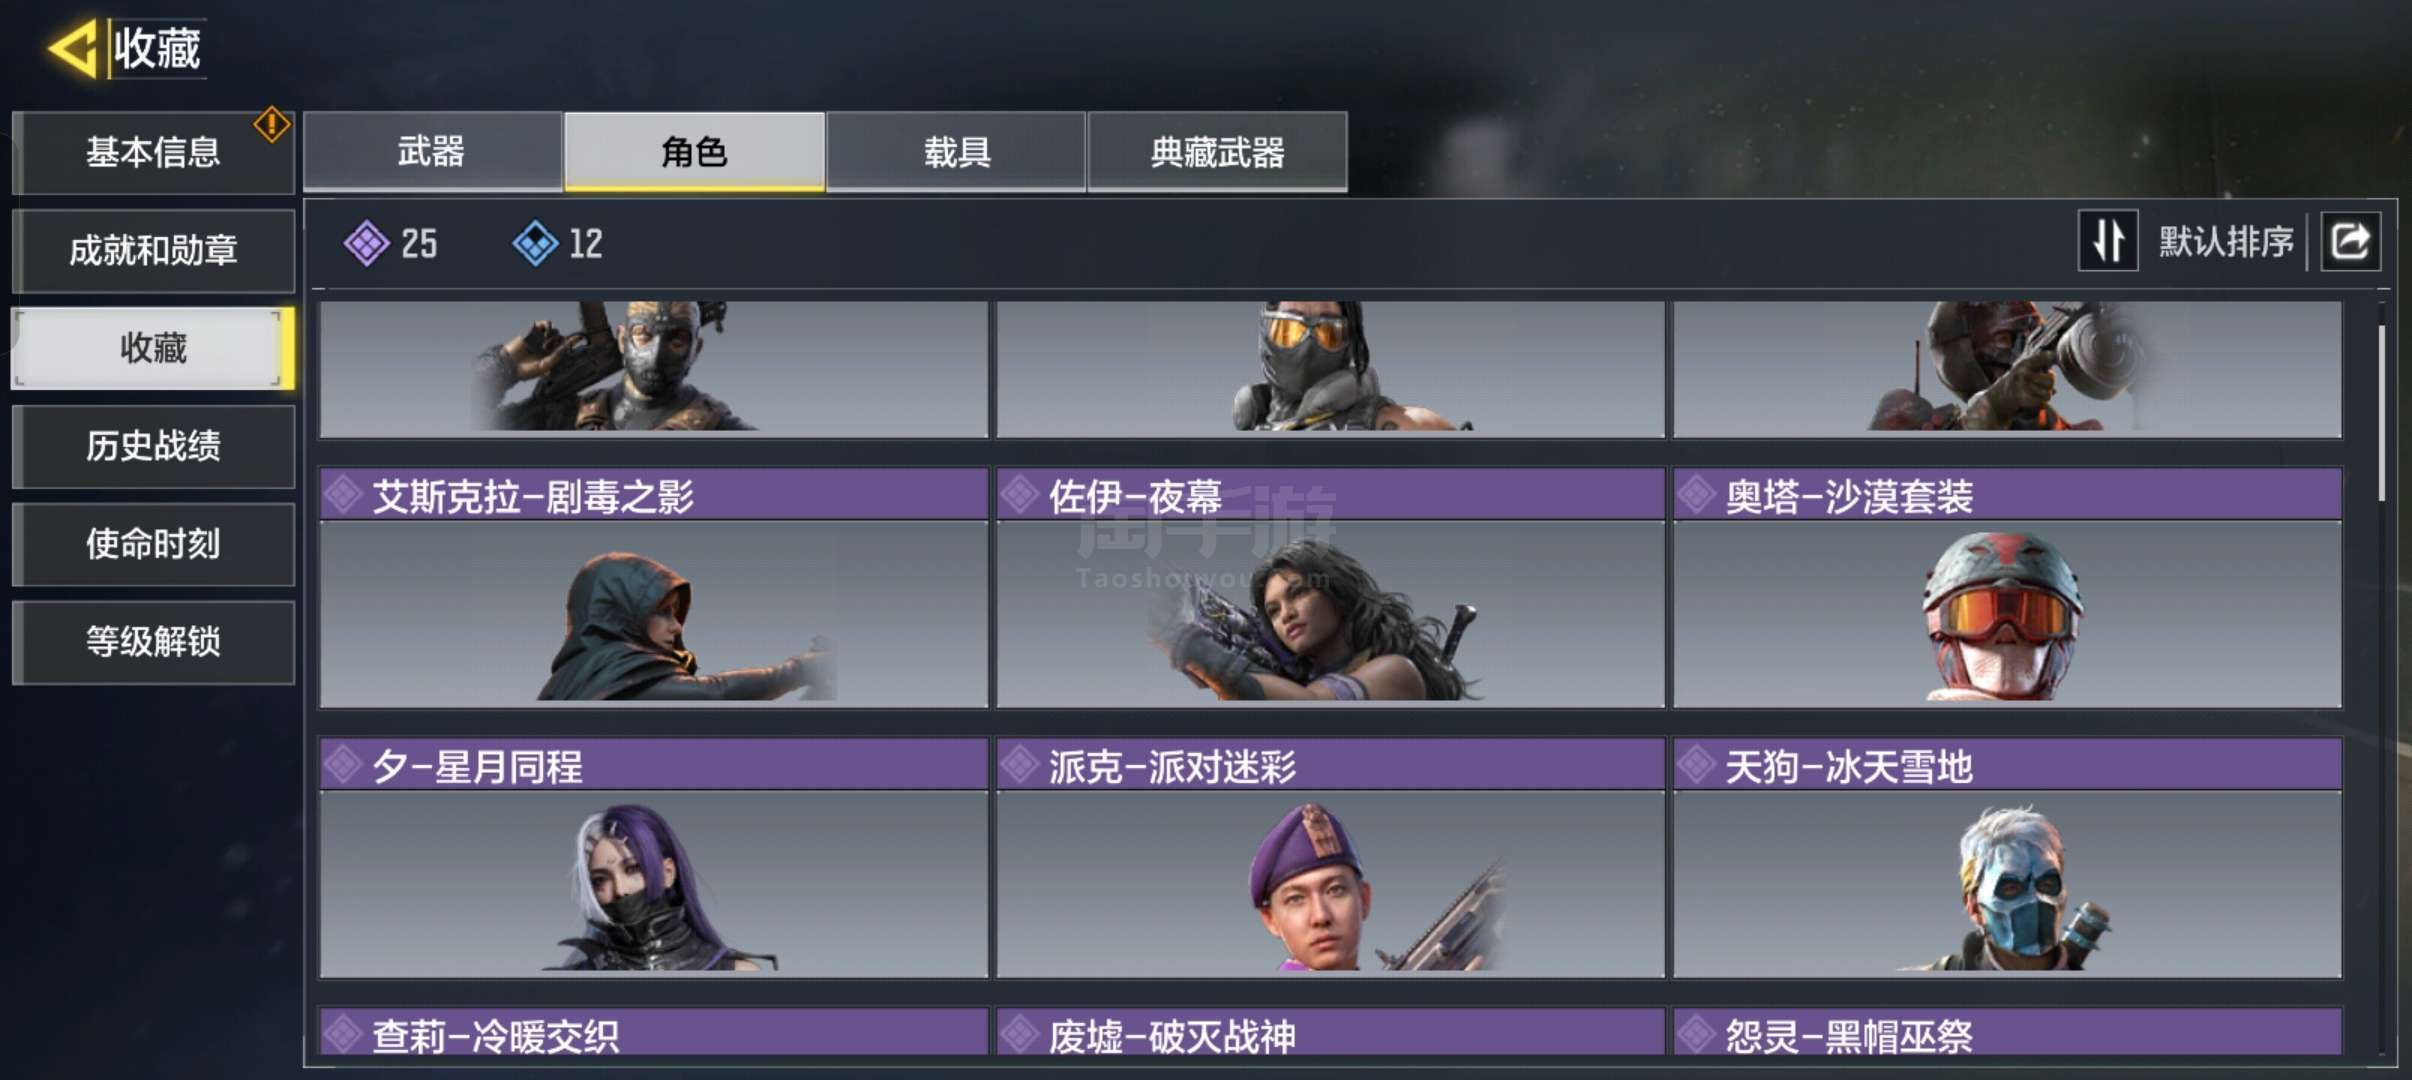Select the 角色 tab
The image size is (2412, 1080).
tap(695, 151)
